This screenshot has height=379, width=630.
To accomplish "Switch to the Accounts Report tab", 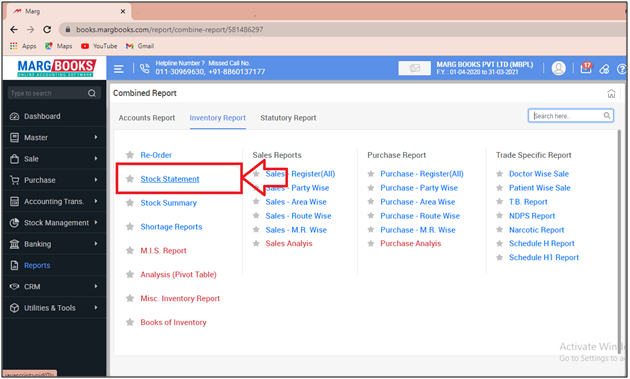I will (x=147, y=118).
